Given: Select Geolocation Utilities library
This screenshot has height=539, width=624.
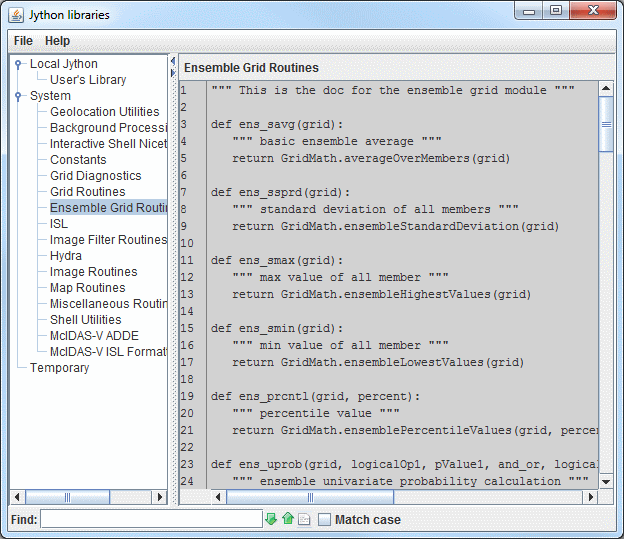Looking at the screenshot, I should [x=105, y=111].
